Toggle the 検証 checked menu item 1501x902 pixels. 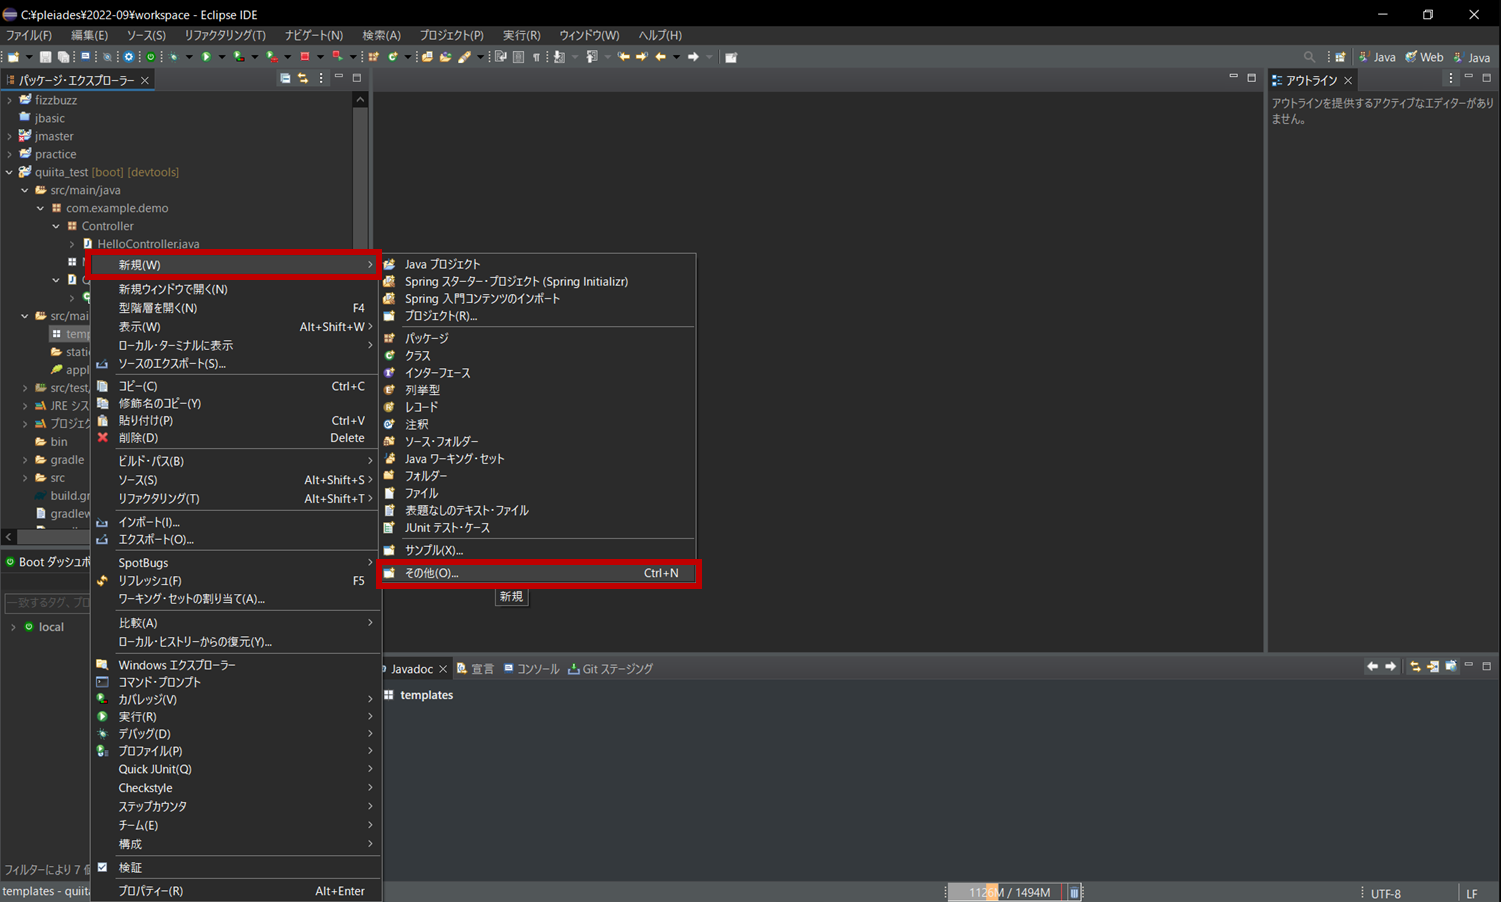tap(237, 868)
